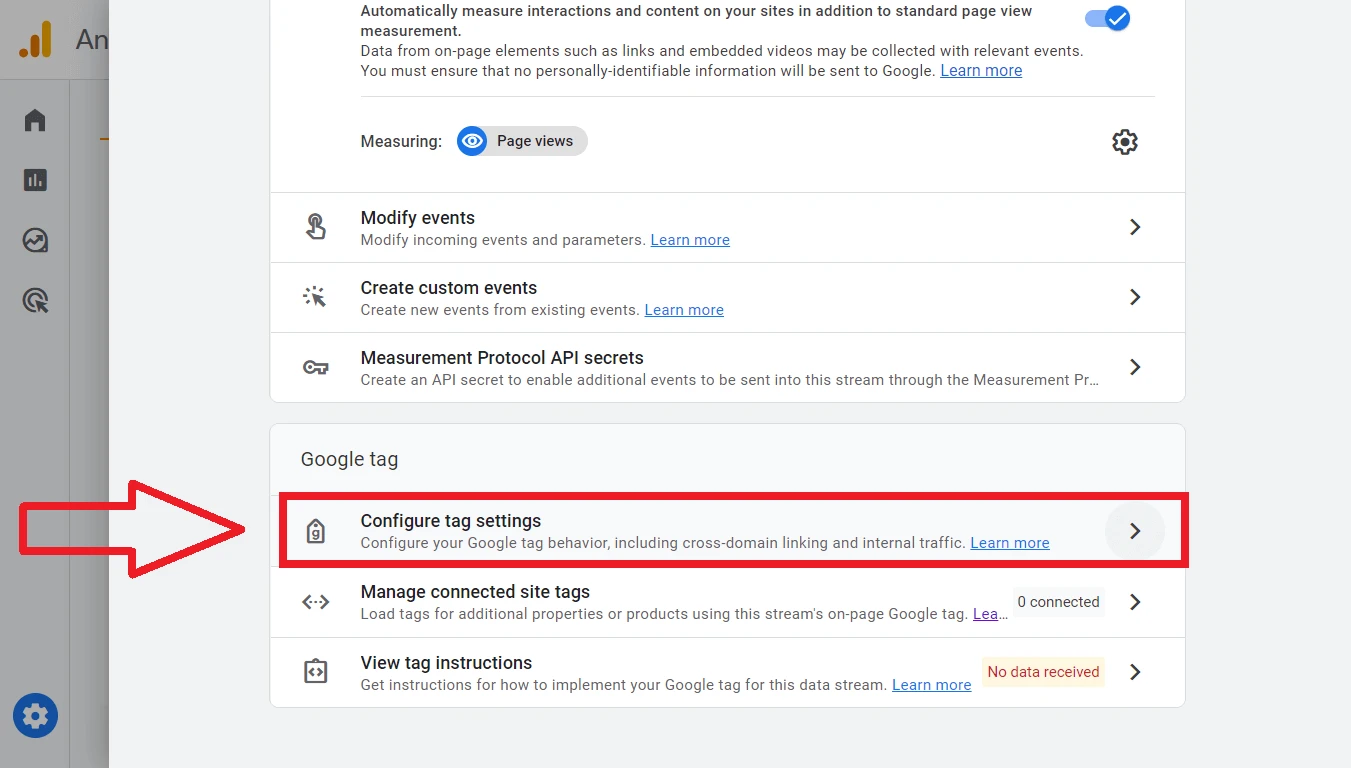Toggle enhanced measurement switch off

click(1107, 19)
